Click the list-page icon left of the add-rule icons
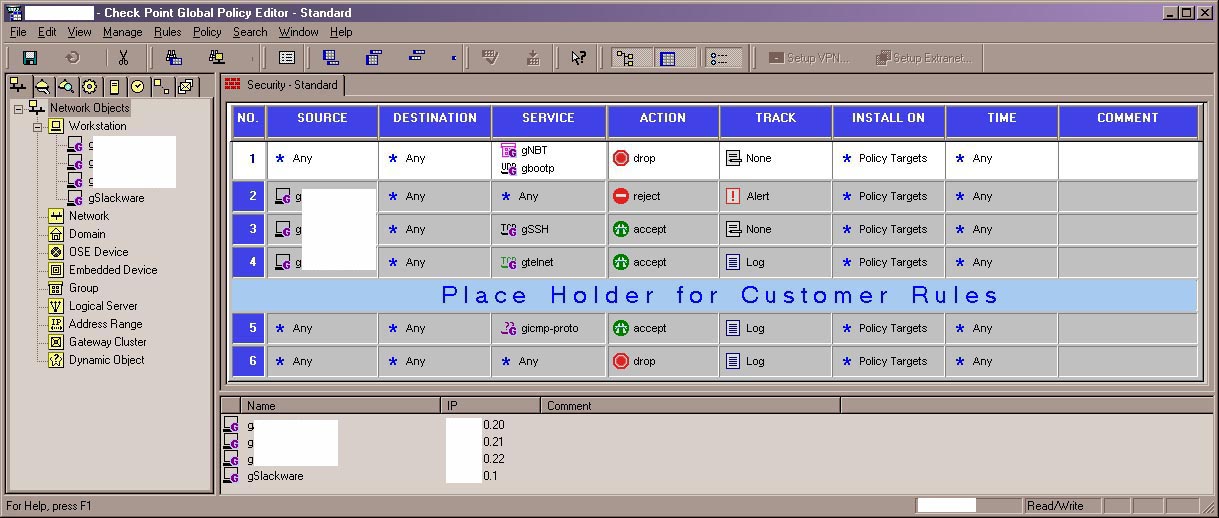 tap(287, 58)
